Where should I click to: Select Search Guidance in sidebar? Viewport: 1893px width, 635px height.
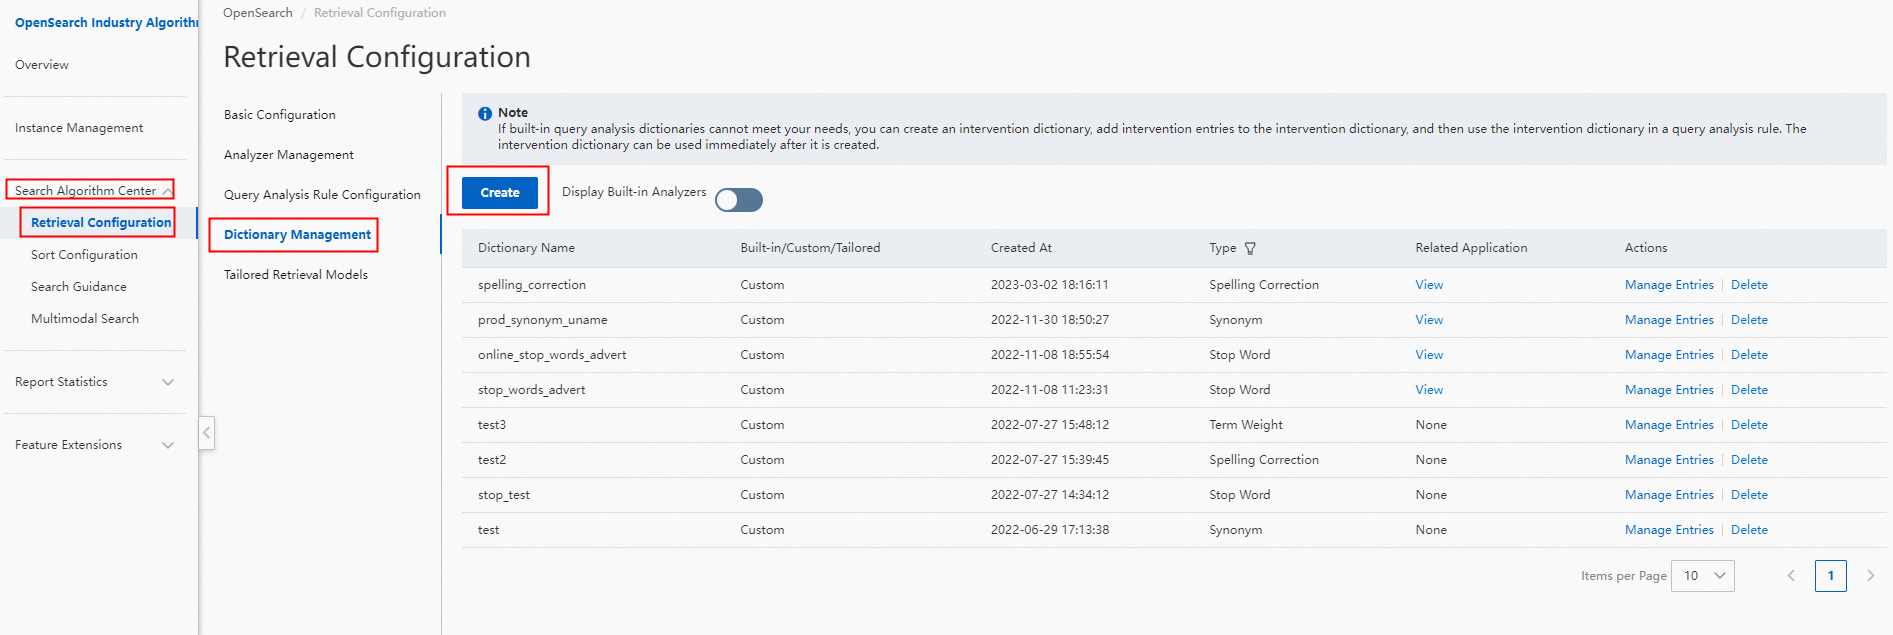pos(79,287)
